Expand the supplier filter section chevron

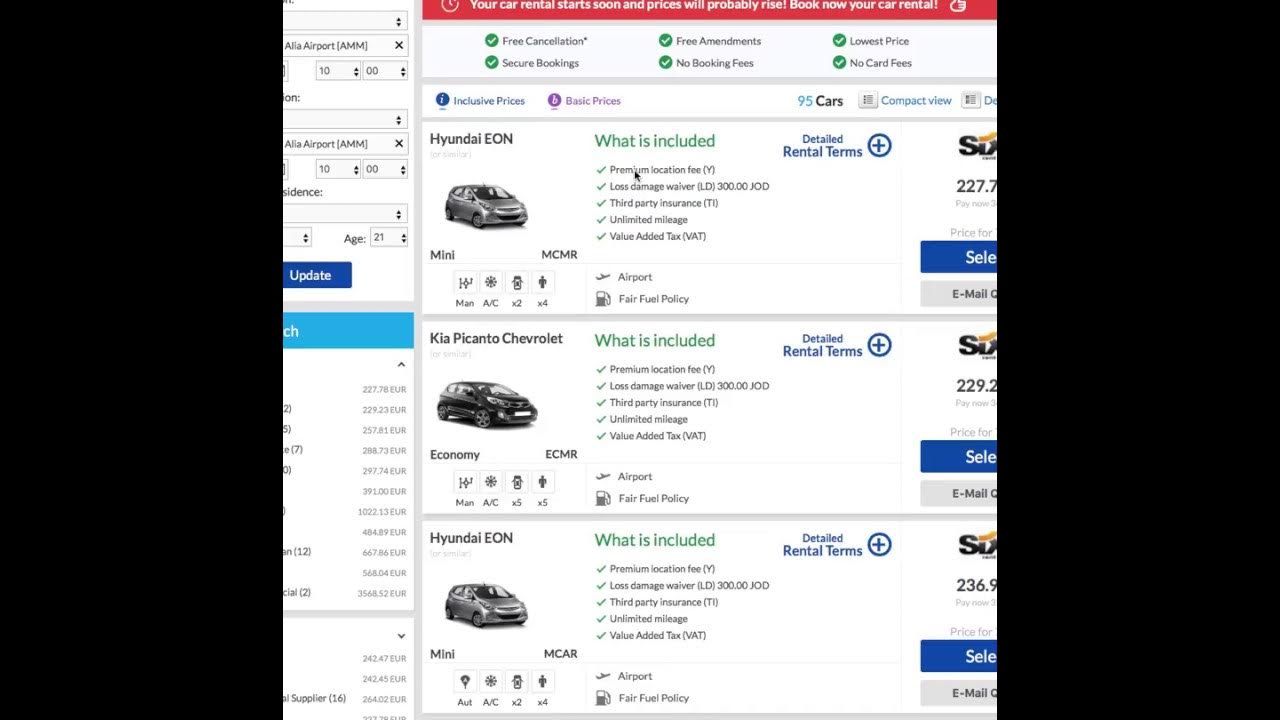[401, 636]
